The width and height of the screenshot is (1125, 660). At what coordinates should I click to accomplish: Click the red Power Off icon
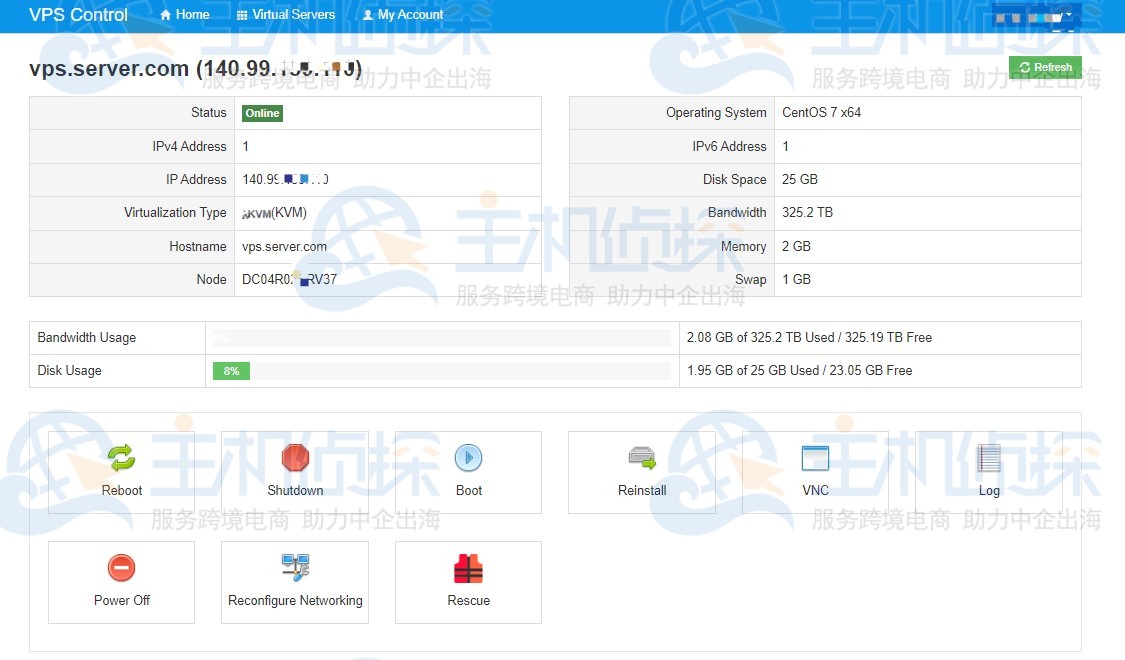pos(121,568)
